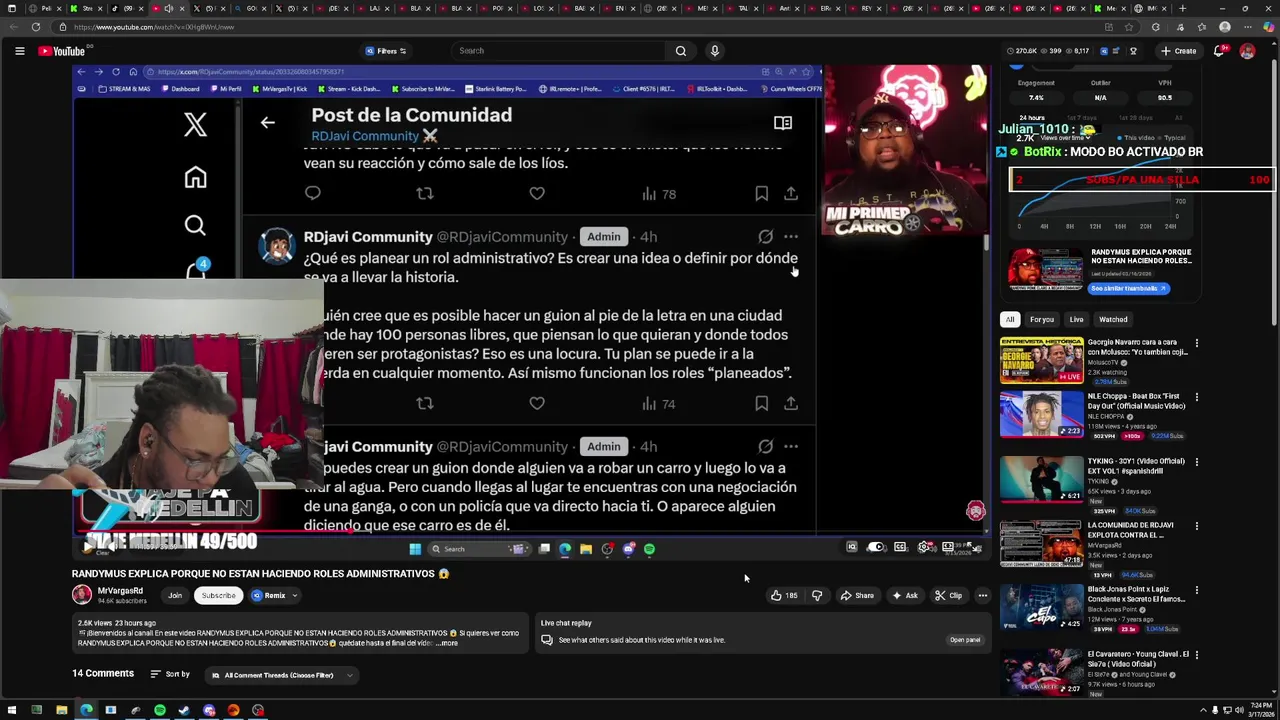Screen dimensions: 1280x720
Task: Open the Ask AI button
Action: [x=905, y=595]
